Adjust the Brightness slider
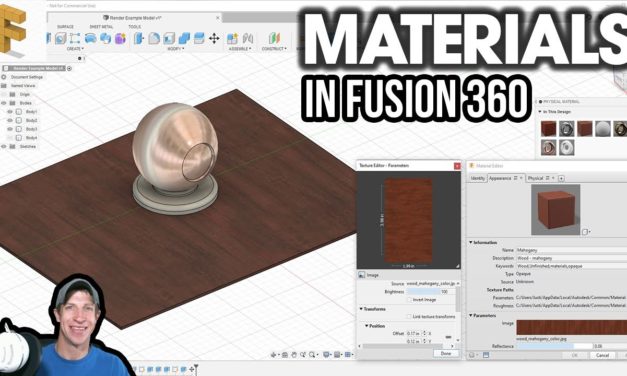The width and height of the screenshot is (627, 376). (x=431, y=292)
